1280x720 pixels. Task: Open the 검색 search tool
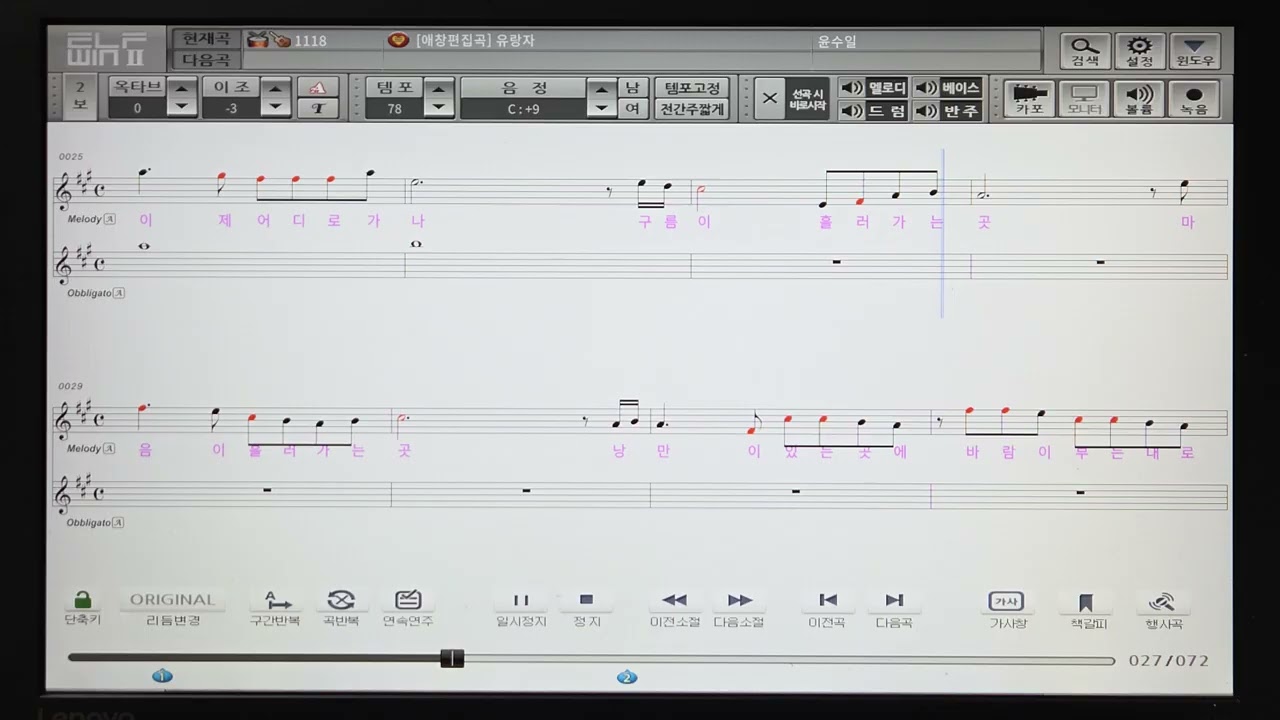(1085, 50)
